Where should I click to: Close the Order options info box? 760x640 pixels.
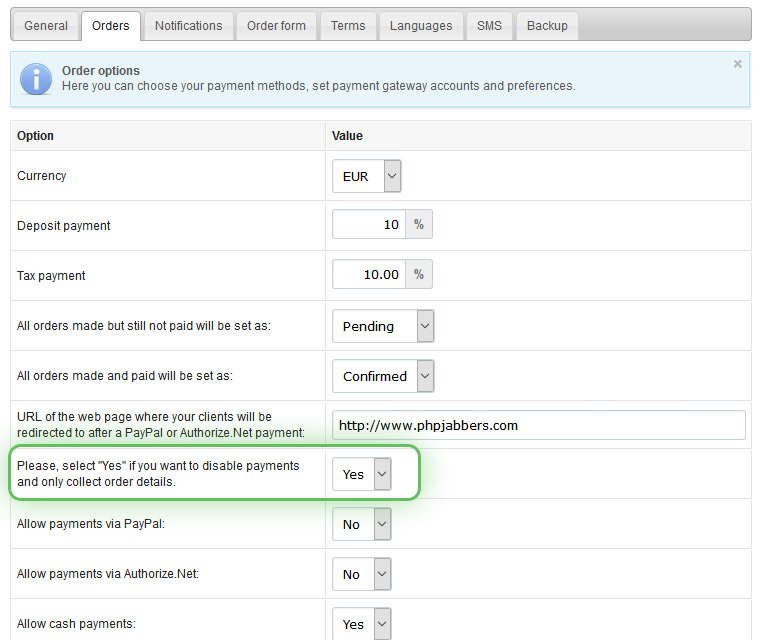pyautogui.click(x=738, y=64)
